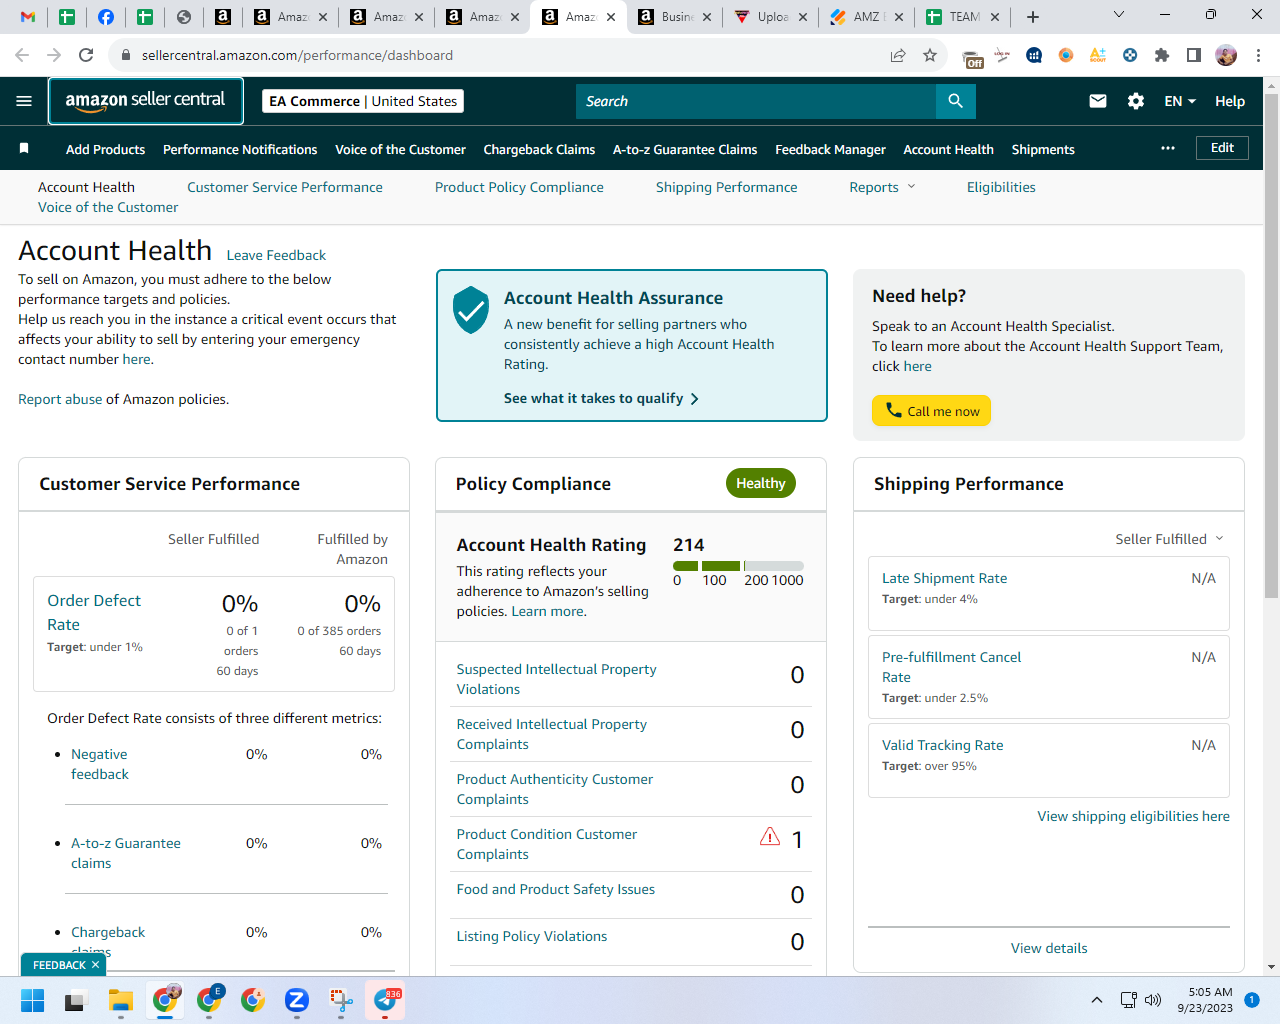Viewport: 1280px width, 1024px height.
Task: Open the settings gear icon
Action: [x=1136, y=101]
